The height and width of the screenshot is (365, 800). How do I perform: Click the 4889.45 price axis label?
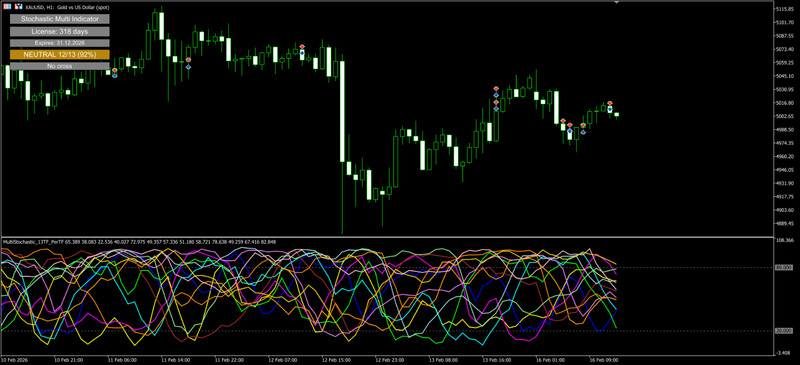coord(785,223)
